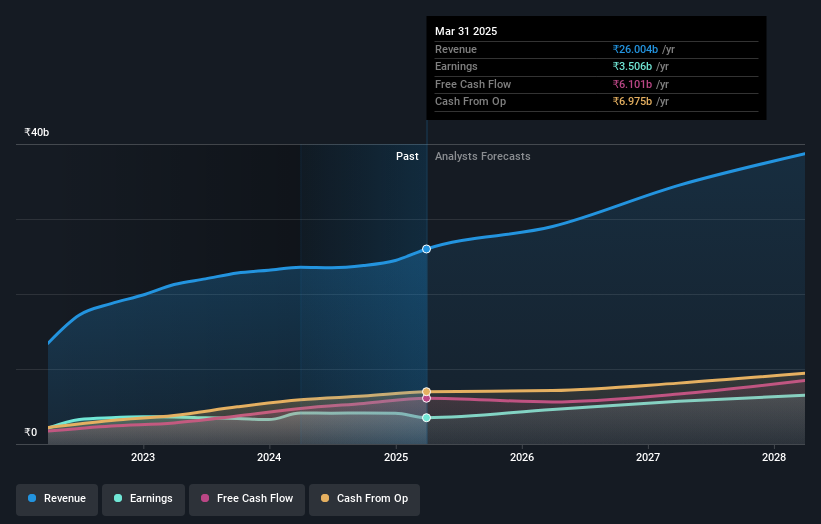Click the ₹0 y-axis label

(x=31, y=432)
